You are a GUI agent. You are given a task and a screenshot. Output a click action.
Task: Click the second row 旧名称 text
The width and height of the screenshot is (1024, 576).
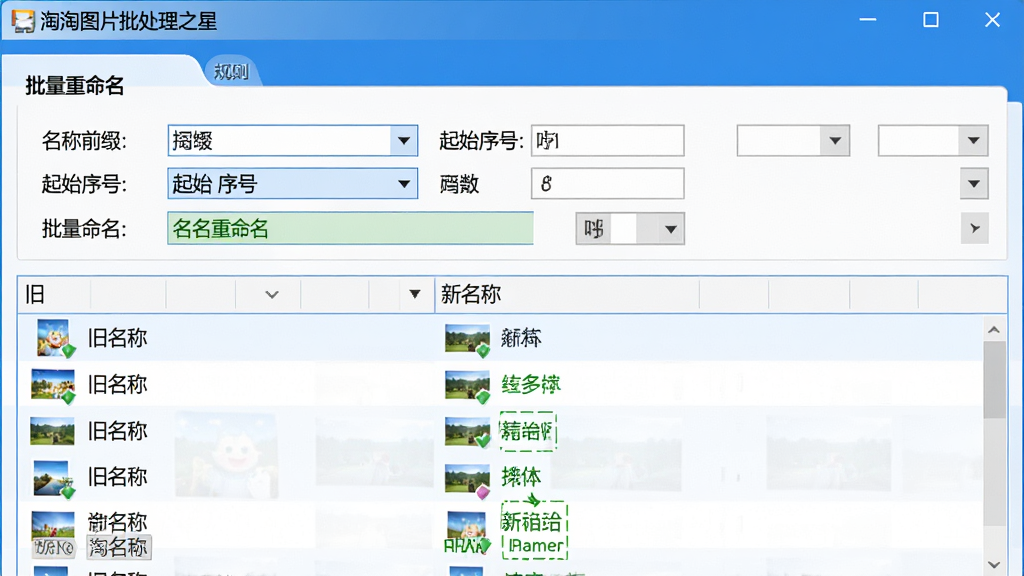coord(118,385)
